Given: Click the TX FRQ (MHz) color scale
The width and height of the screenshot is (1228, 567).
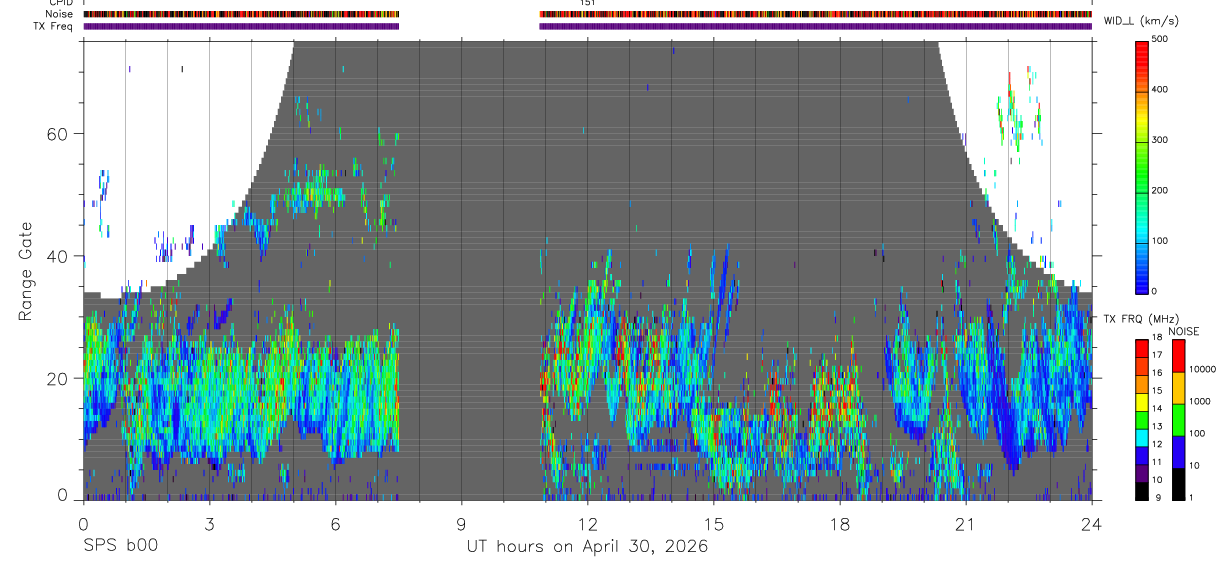Looking at the screenshot, I should point(1142,419).
